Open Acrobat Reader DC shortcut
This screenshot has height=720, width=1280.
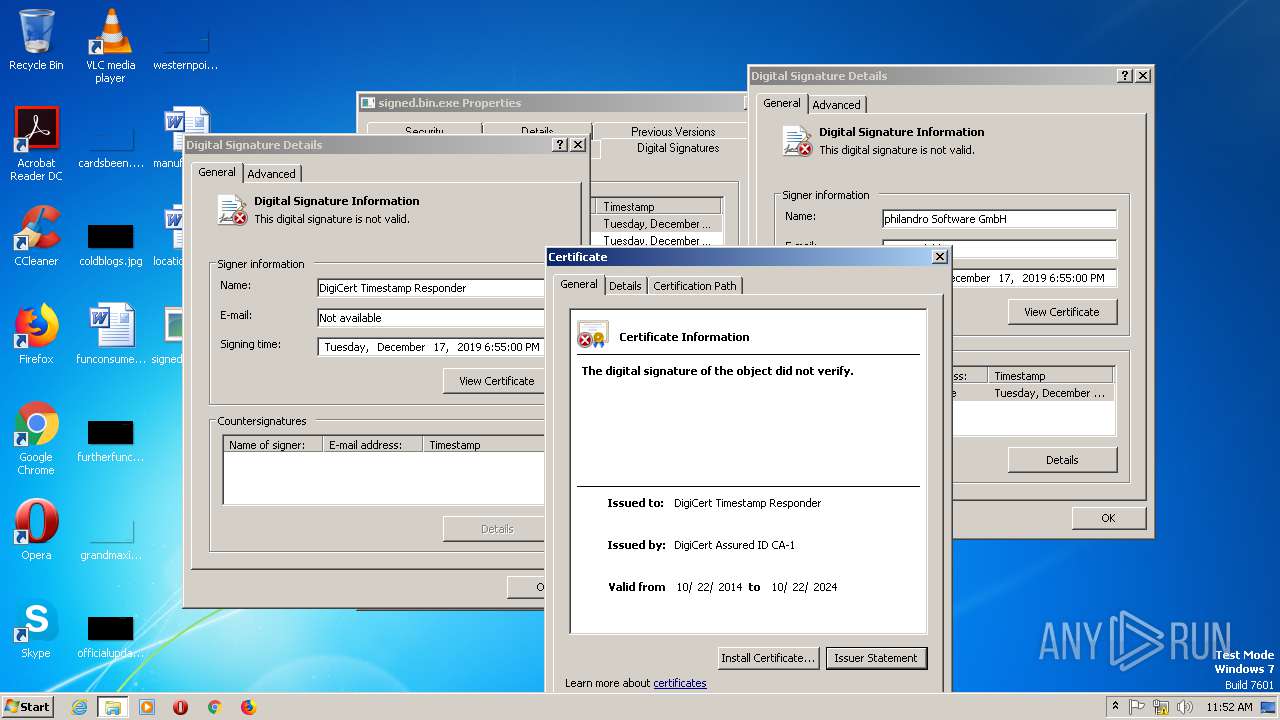36,144
